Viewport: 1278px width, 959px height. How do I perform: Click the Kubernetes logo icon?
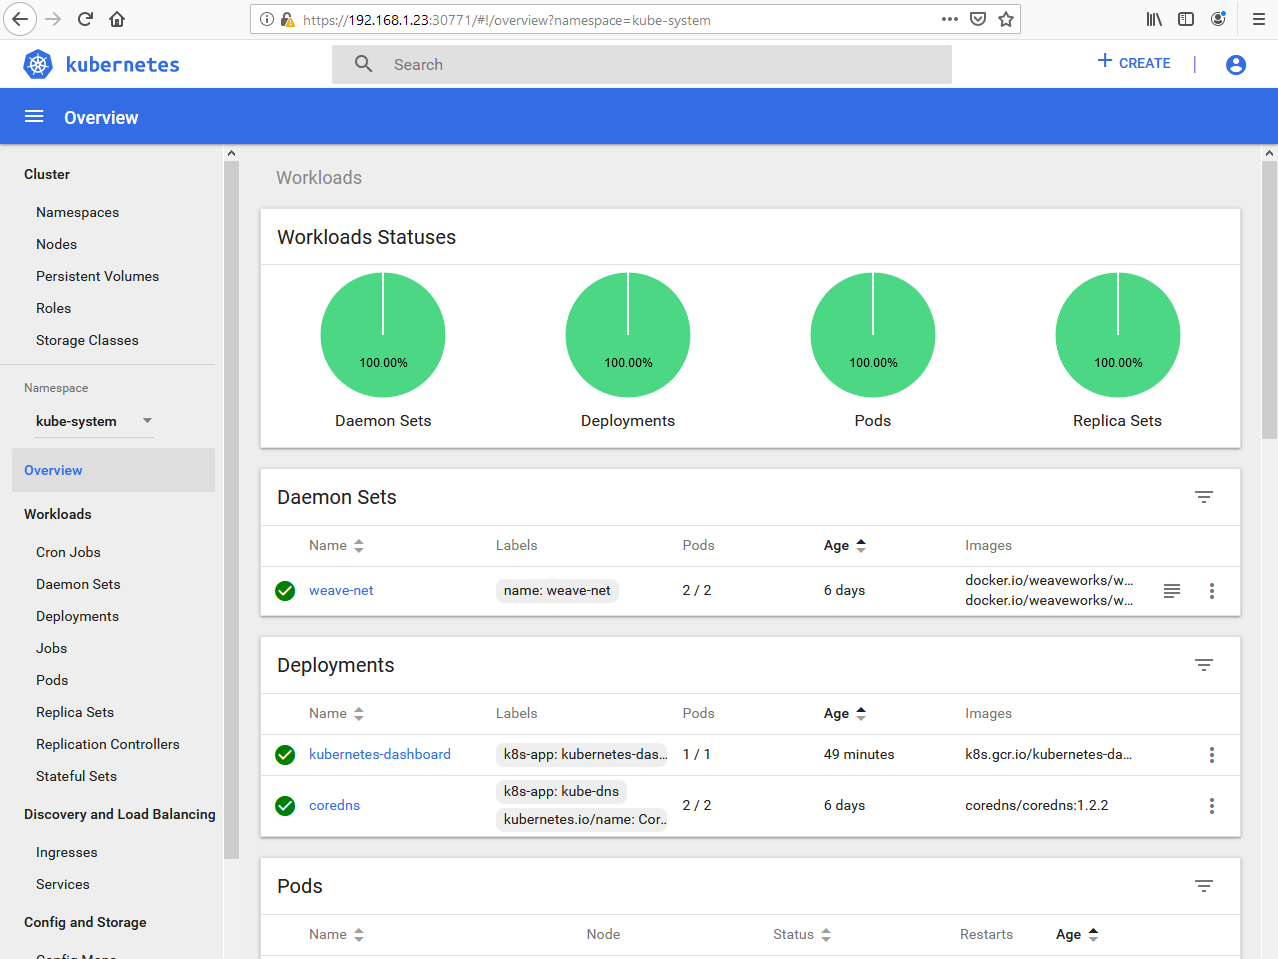pos(38,65)
